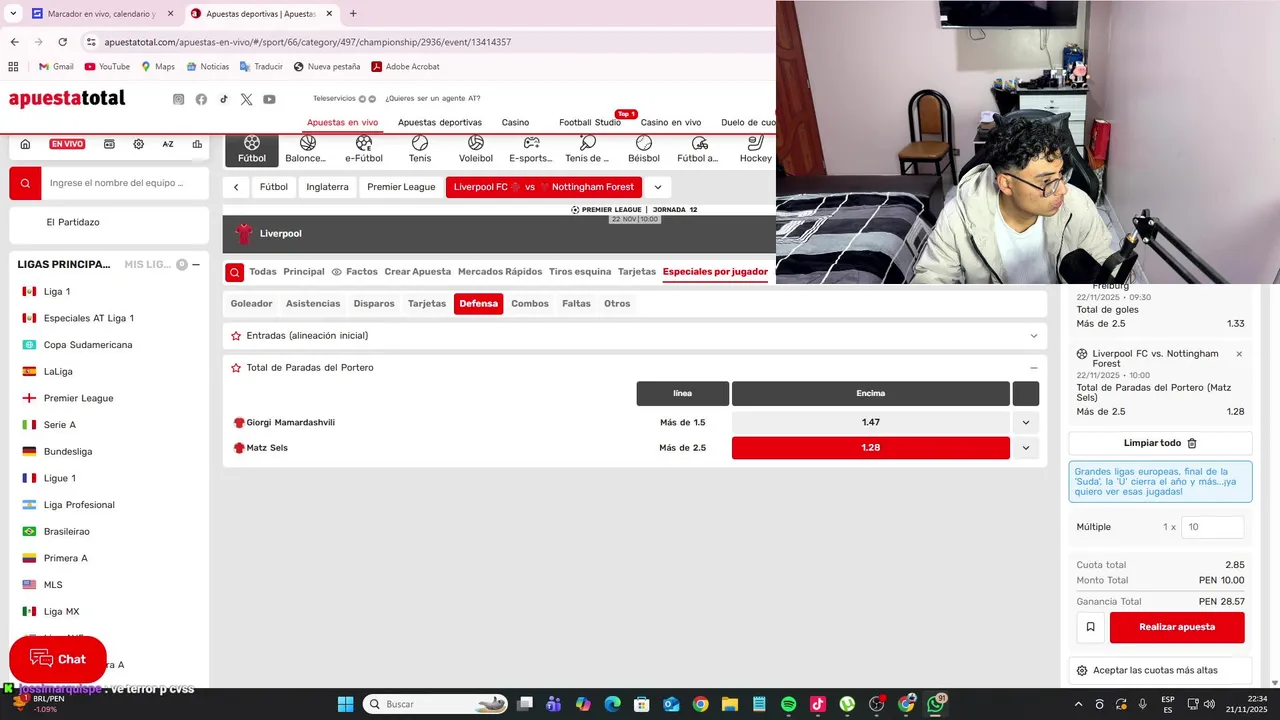This screenshot has width=1280, height=720.
Task: Expand more lines for Matz Sels
Action: pyautogui.click(x=1026, y=448)
